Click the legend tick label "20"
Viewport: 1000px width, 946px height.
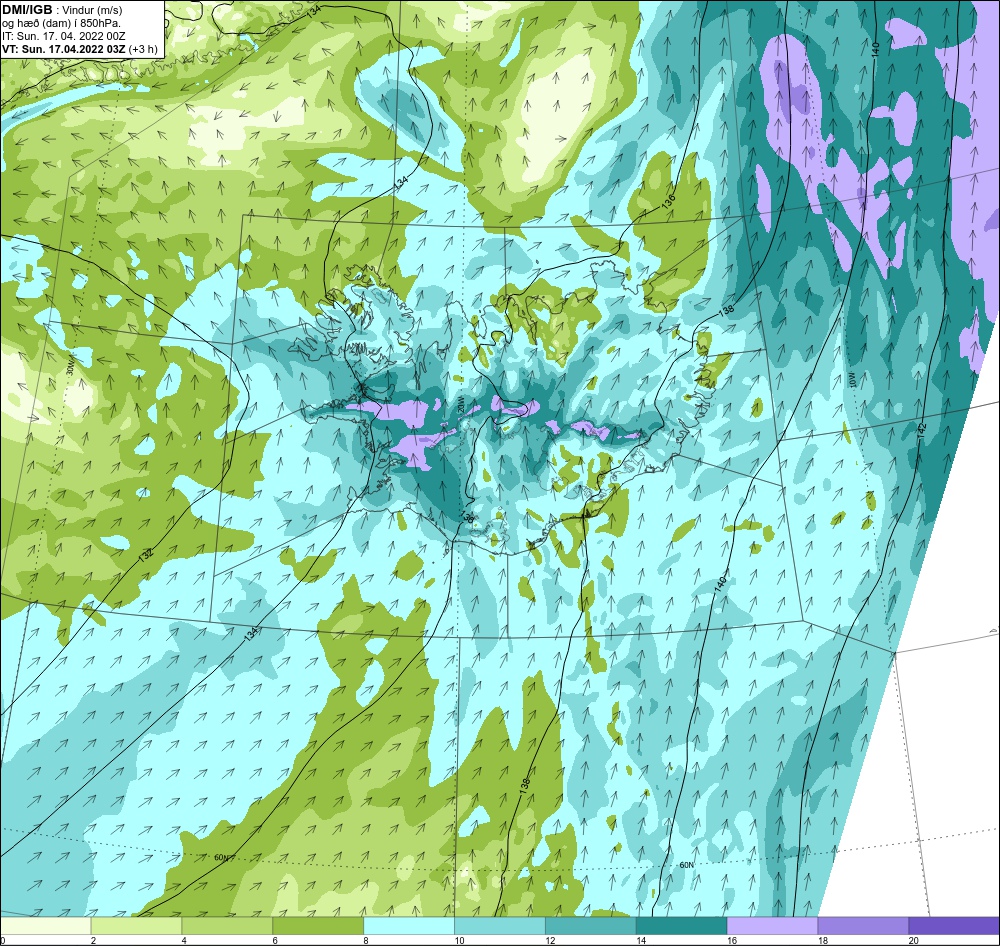(x=914, y=940)
